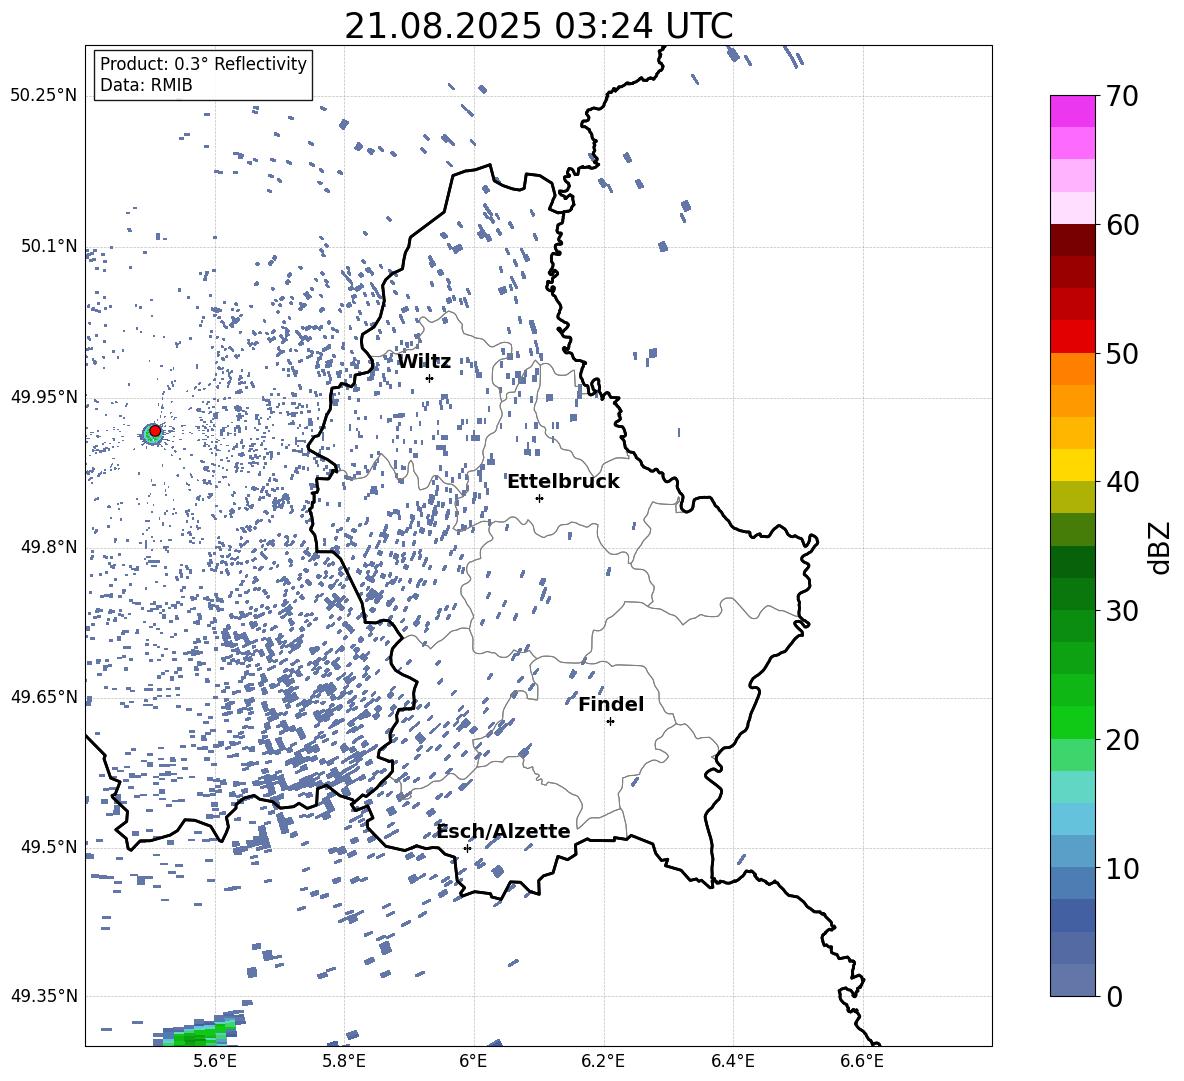Click the 60 colorbar tick label
This screenshot has height=1081, width=1184.
pyautogui.click(x=1122, y=225)
